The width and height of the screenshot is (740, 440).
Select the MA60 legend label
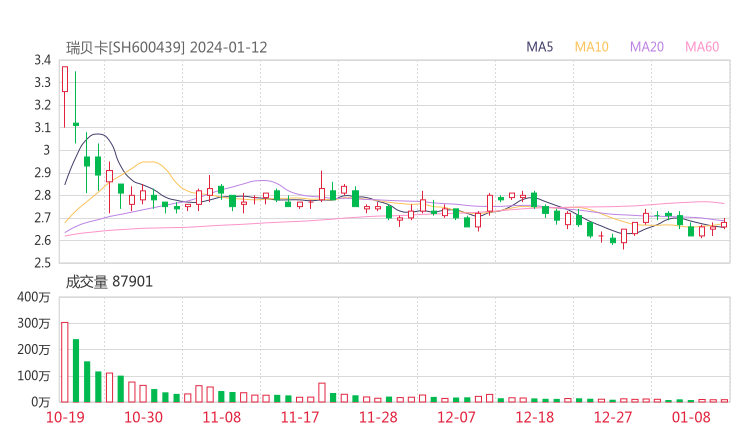702,47
